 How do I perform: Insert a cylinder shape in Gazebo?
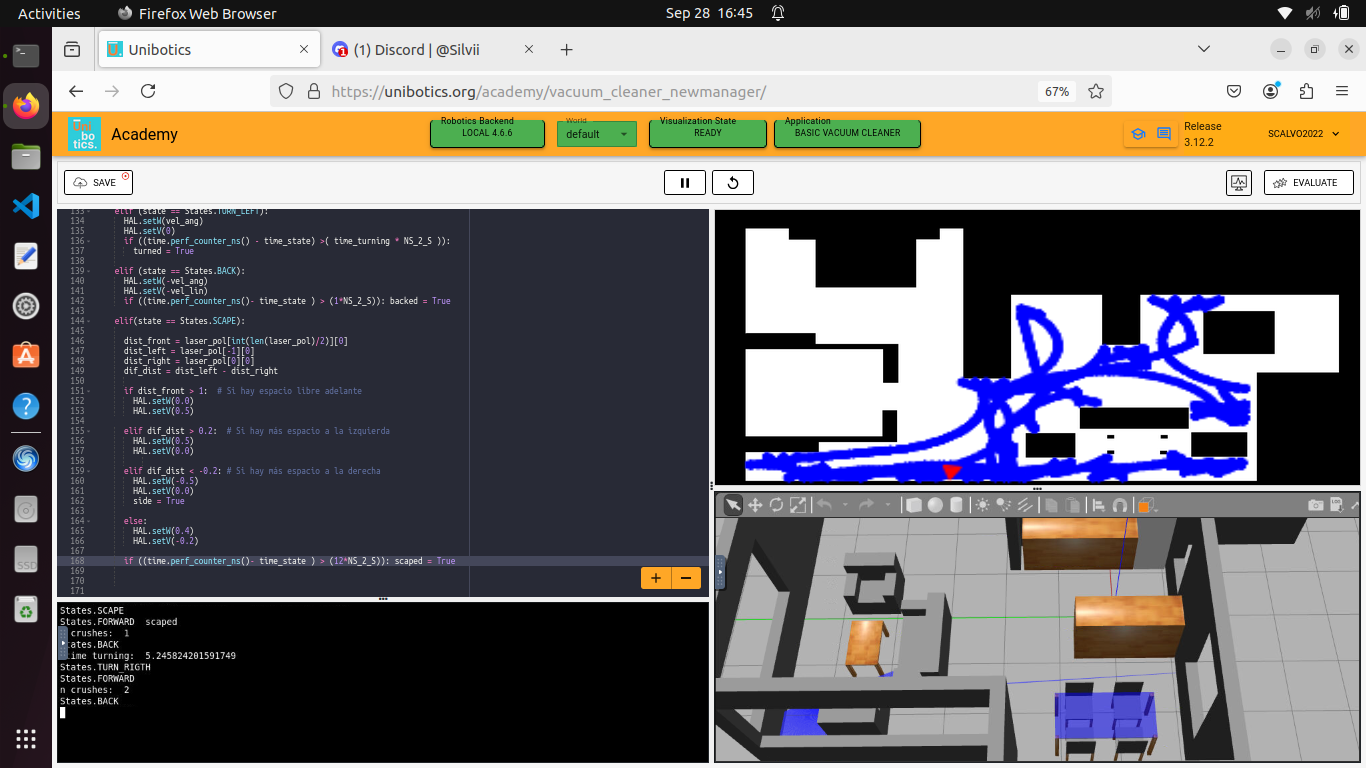click(956, 505)
